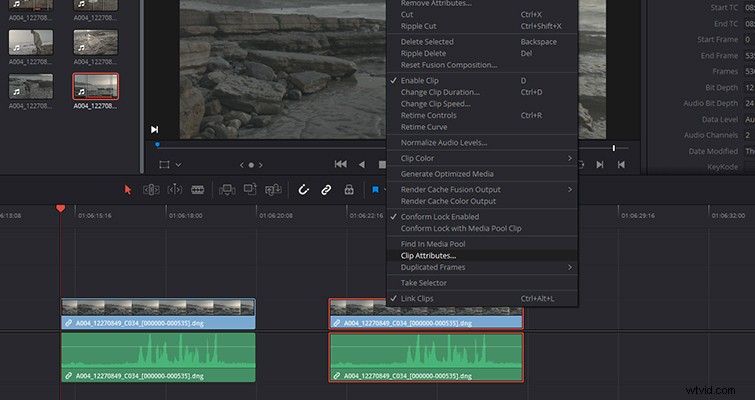Choose Find In Media Pool
Viewport: 755px width, 400px height.
(482, 244)
